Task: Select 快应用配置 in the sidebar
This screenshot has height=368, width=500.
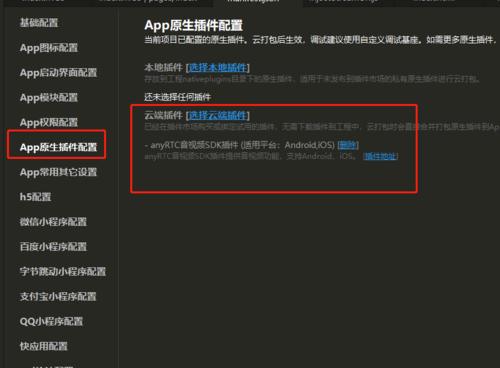Action: tap(44, 346)
